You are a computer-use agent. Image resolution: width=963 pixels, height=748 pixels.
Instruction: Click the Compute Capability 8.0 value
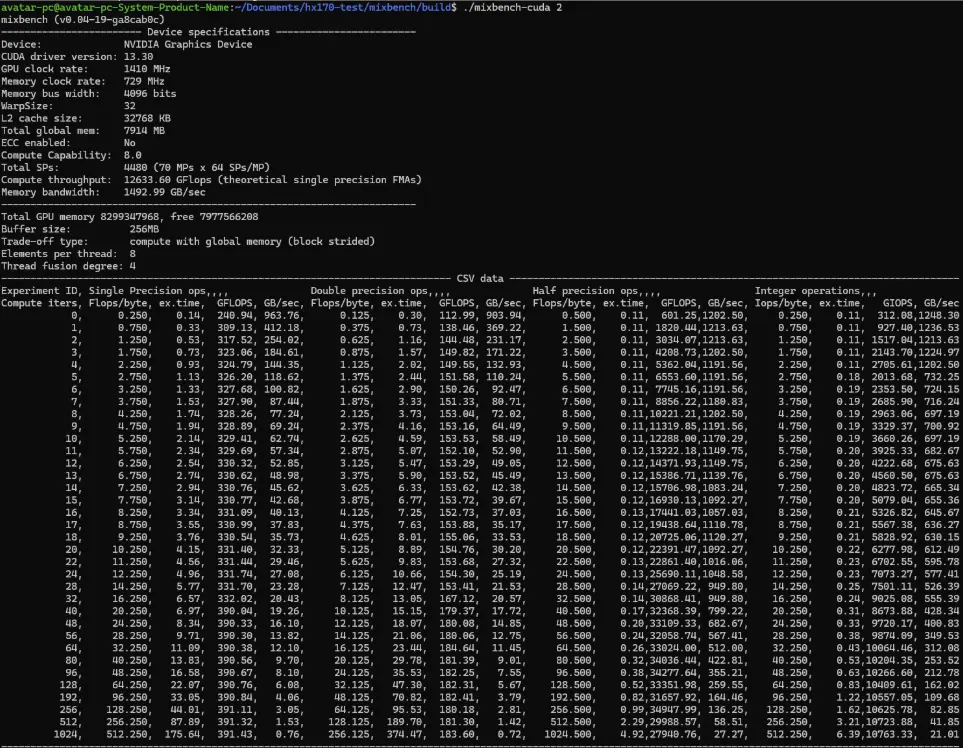133,155
